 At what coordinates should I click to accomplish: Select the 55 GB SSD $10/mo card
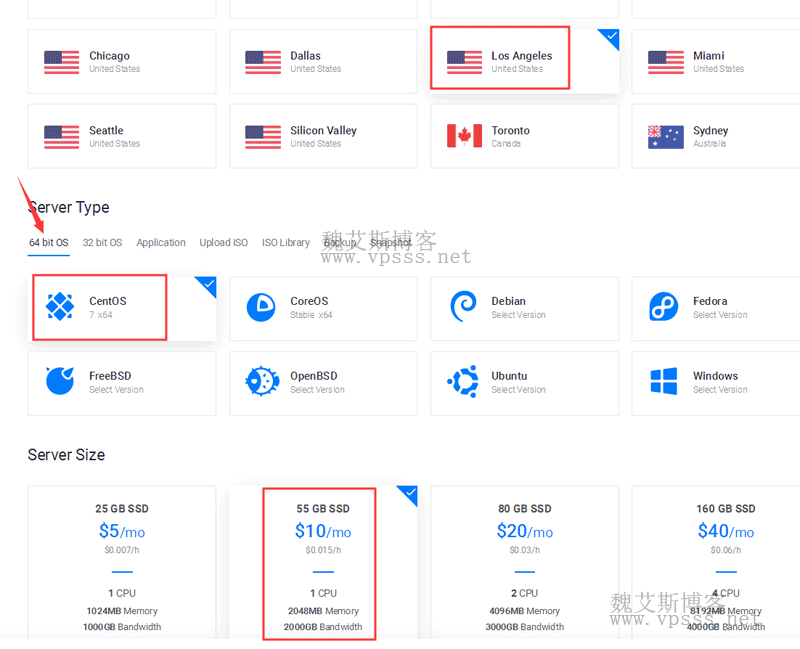(323, 560)
